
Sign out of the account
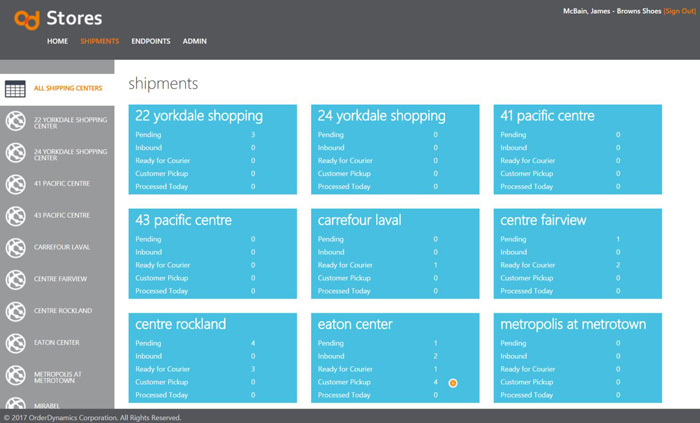679,11
